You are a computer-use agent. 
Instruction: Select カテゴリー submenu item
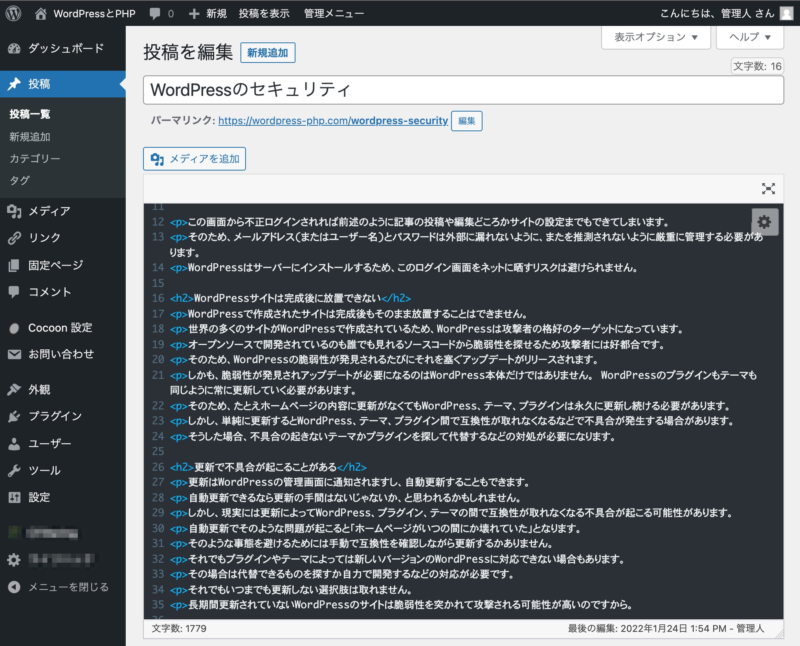(x=35, y=159)
